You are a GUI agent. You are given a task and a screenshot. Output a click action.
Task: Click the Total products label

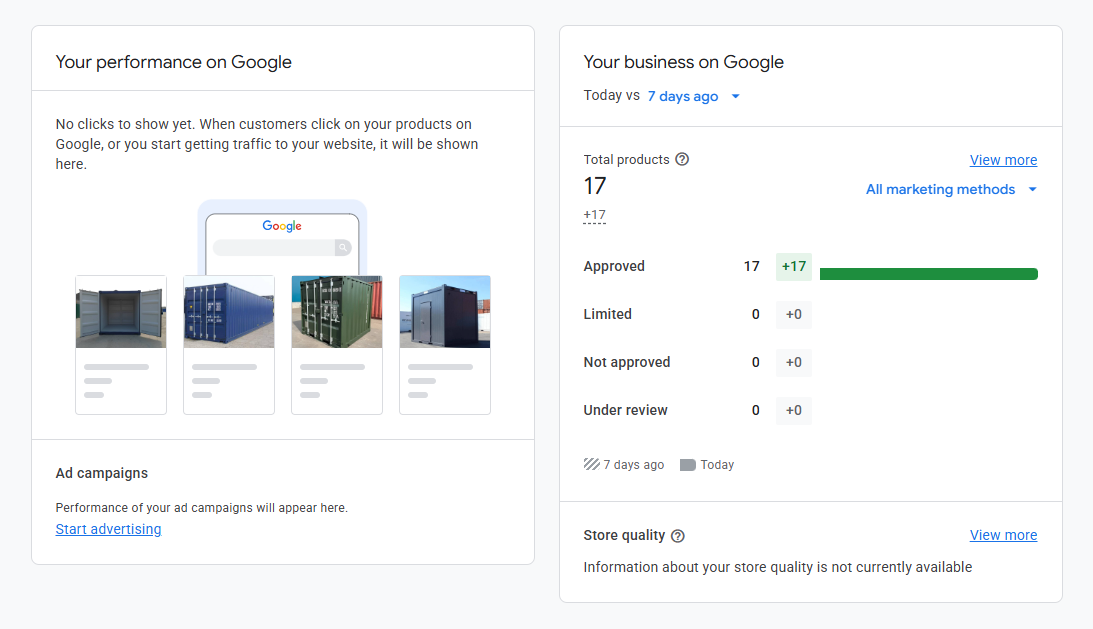(x=626, y=160)
